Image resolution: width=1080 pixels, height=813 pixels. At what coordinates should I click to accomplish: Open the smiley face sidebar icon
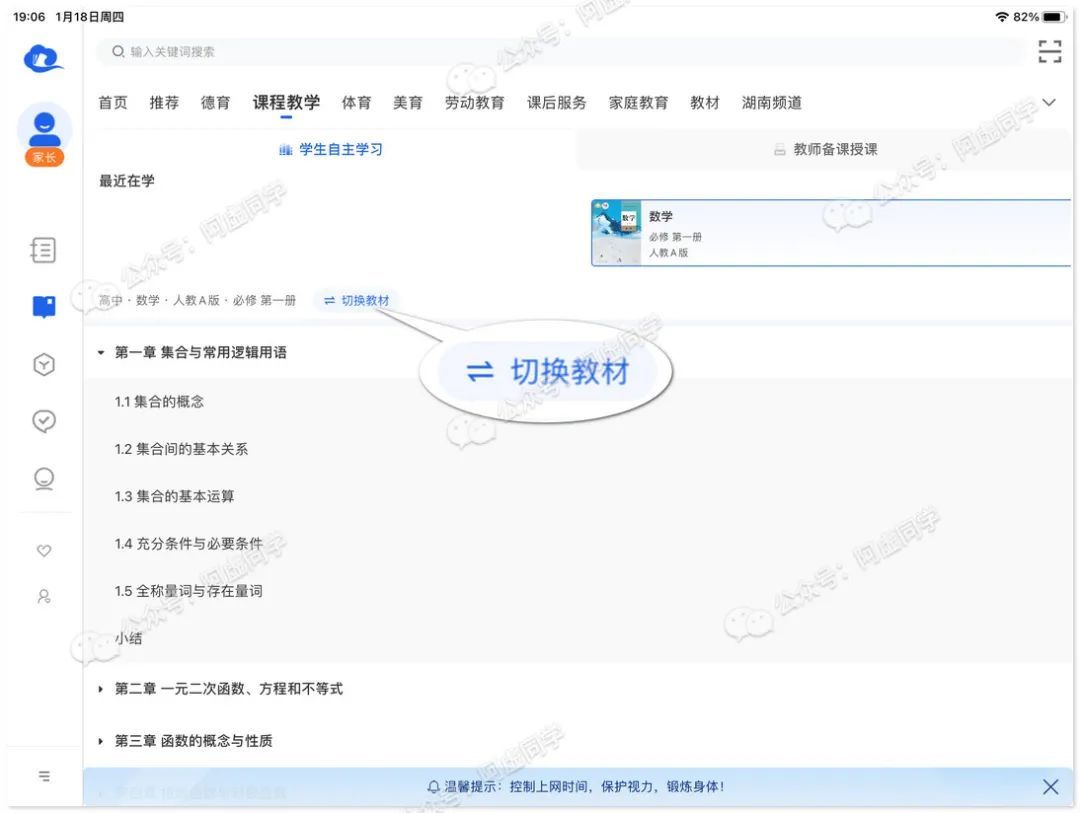point(44,478)
